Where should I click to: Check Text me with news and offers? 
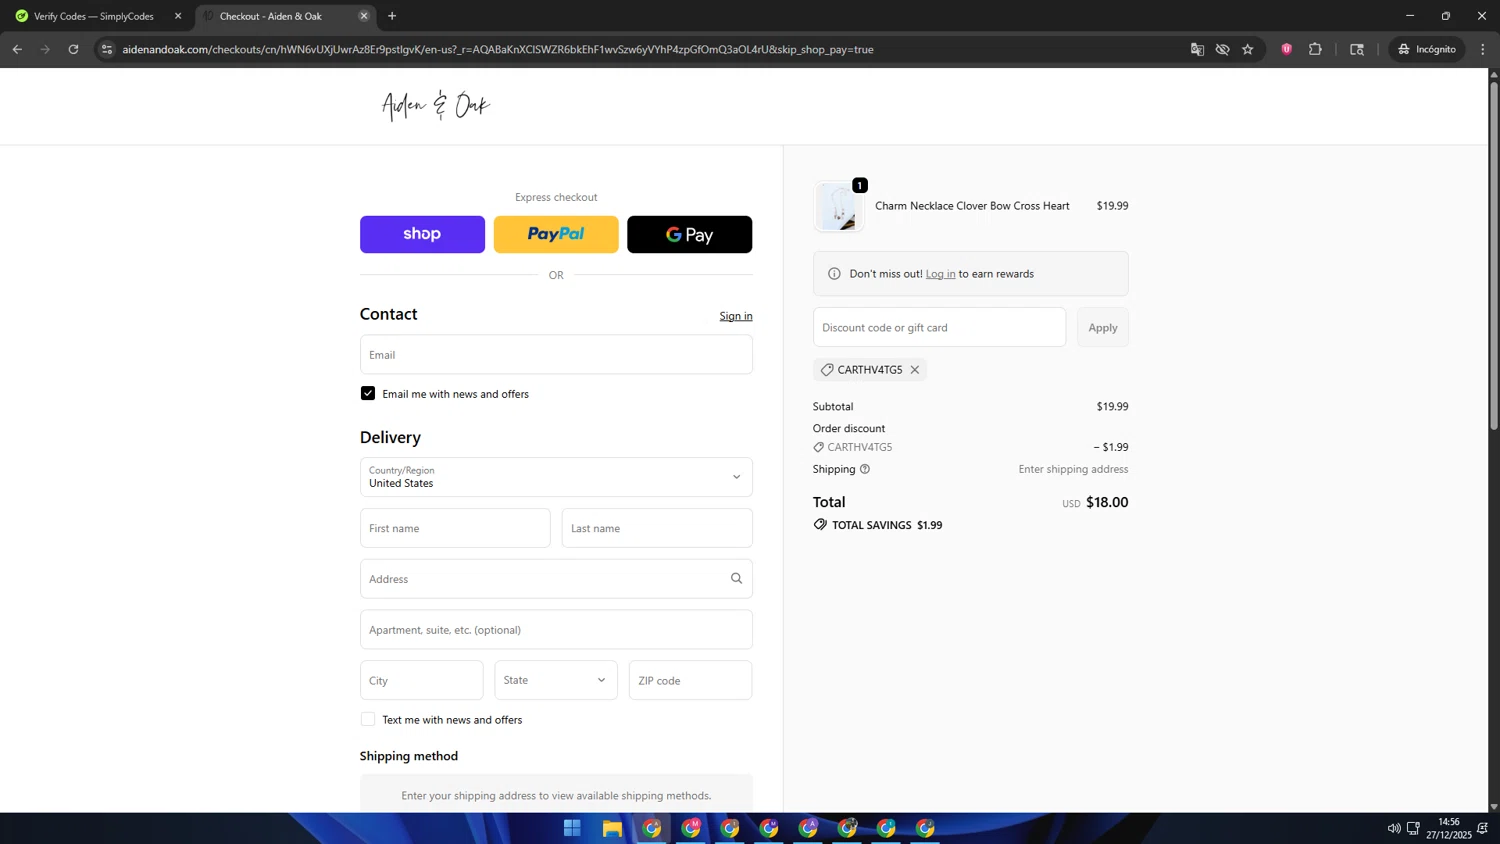[368, 720]
